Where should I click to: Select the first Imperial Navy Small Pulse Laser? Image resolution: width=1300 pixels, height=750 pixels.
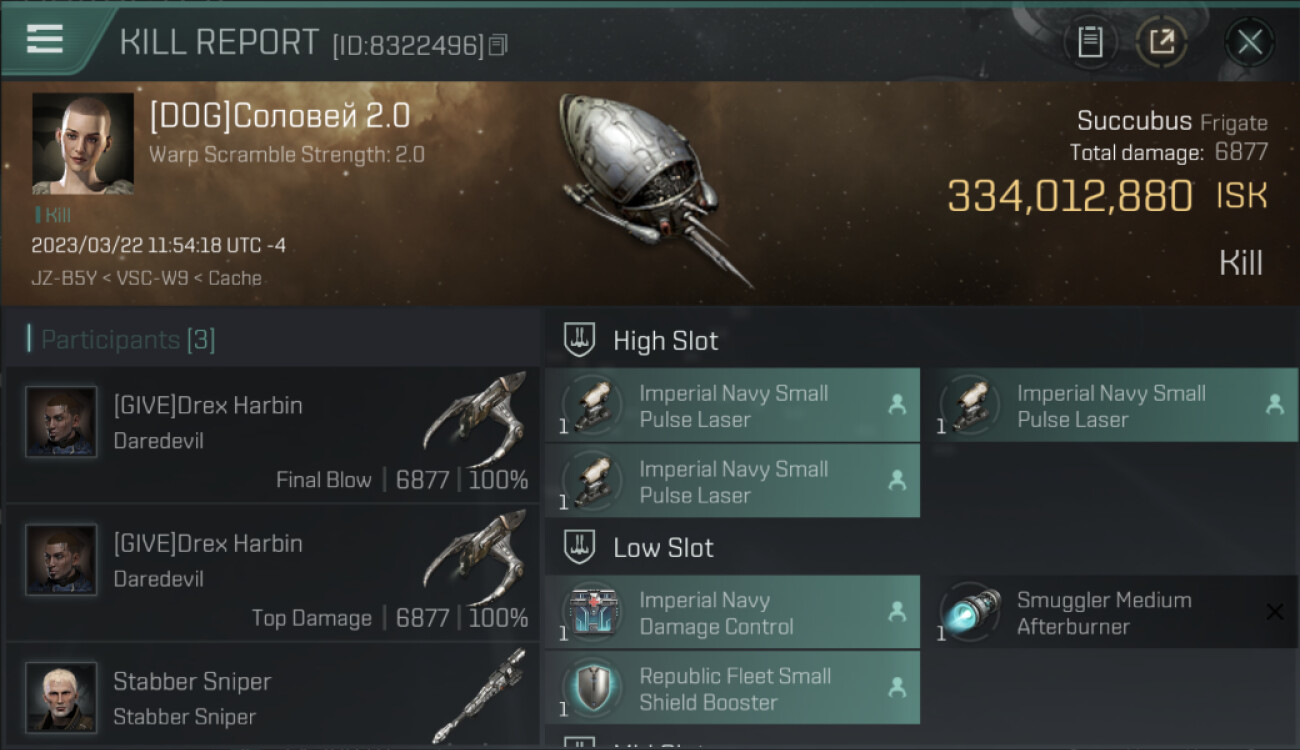click(732, 406)
